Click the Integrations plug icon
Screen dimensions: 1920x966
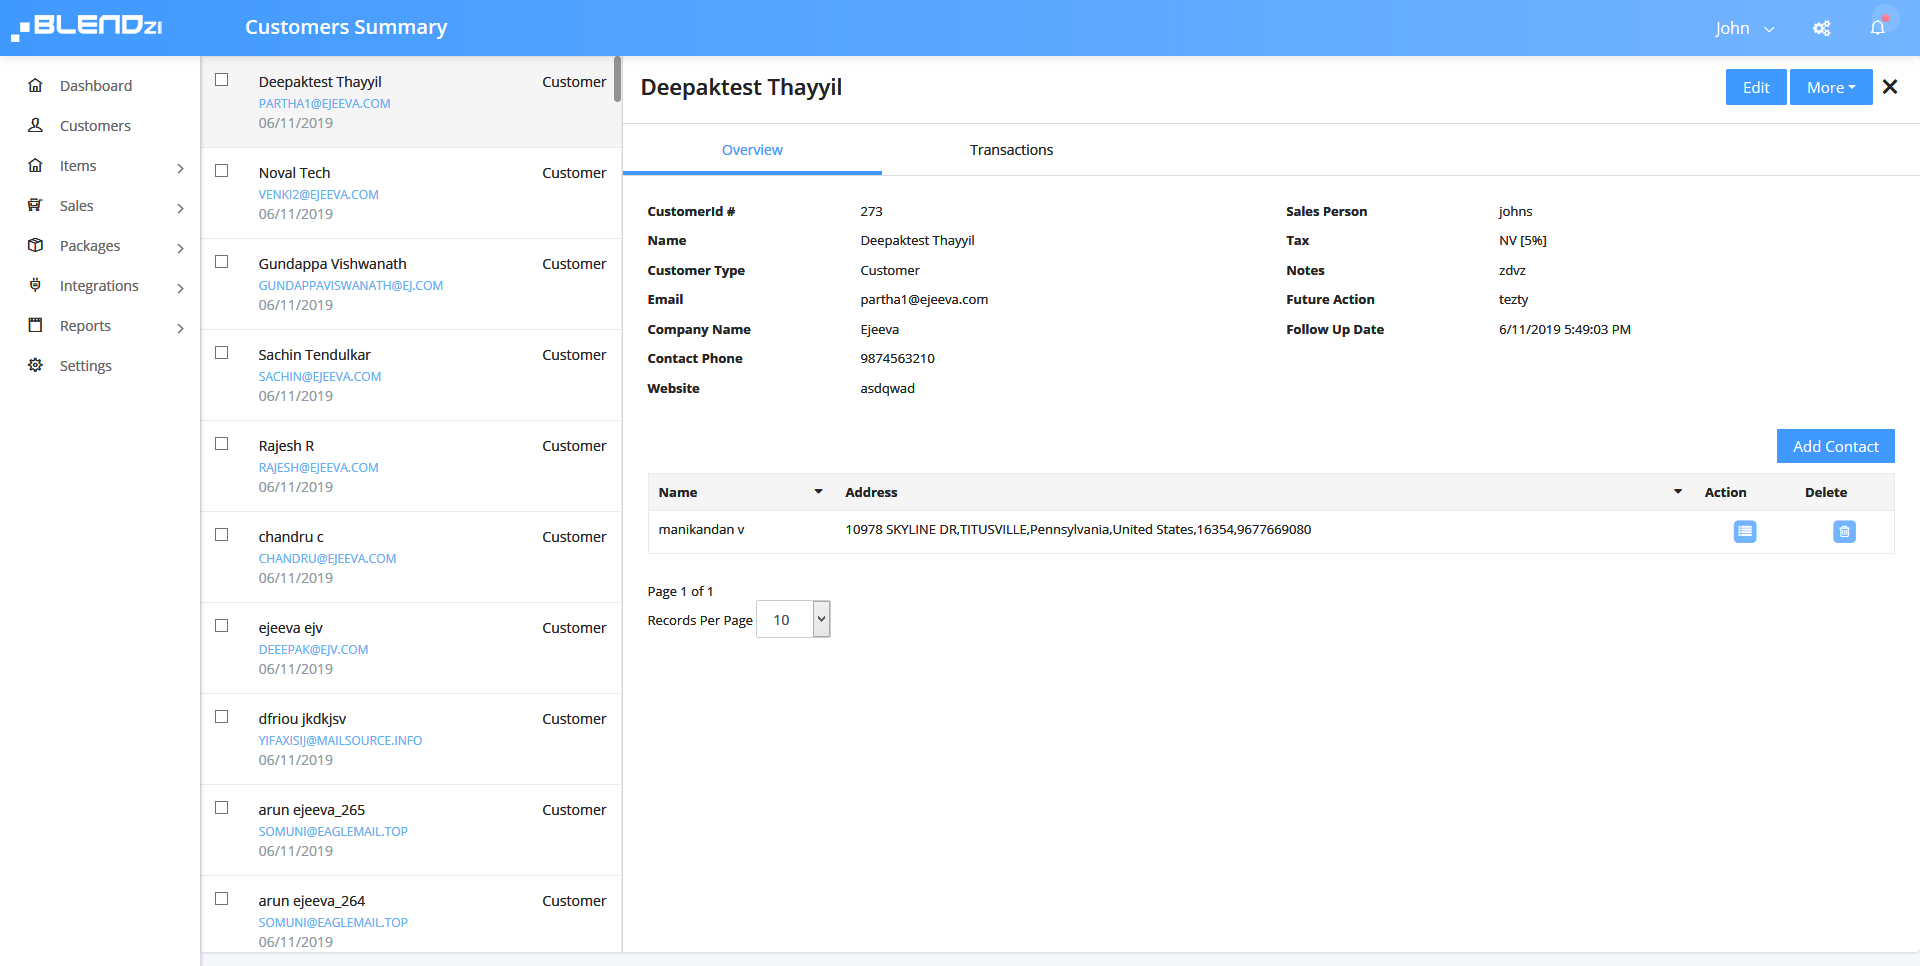36,285
